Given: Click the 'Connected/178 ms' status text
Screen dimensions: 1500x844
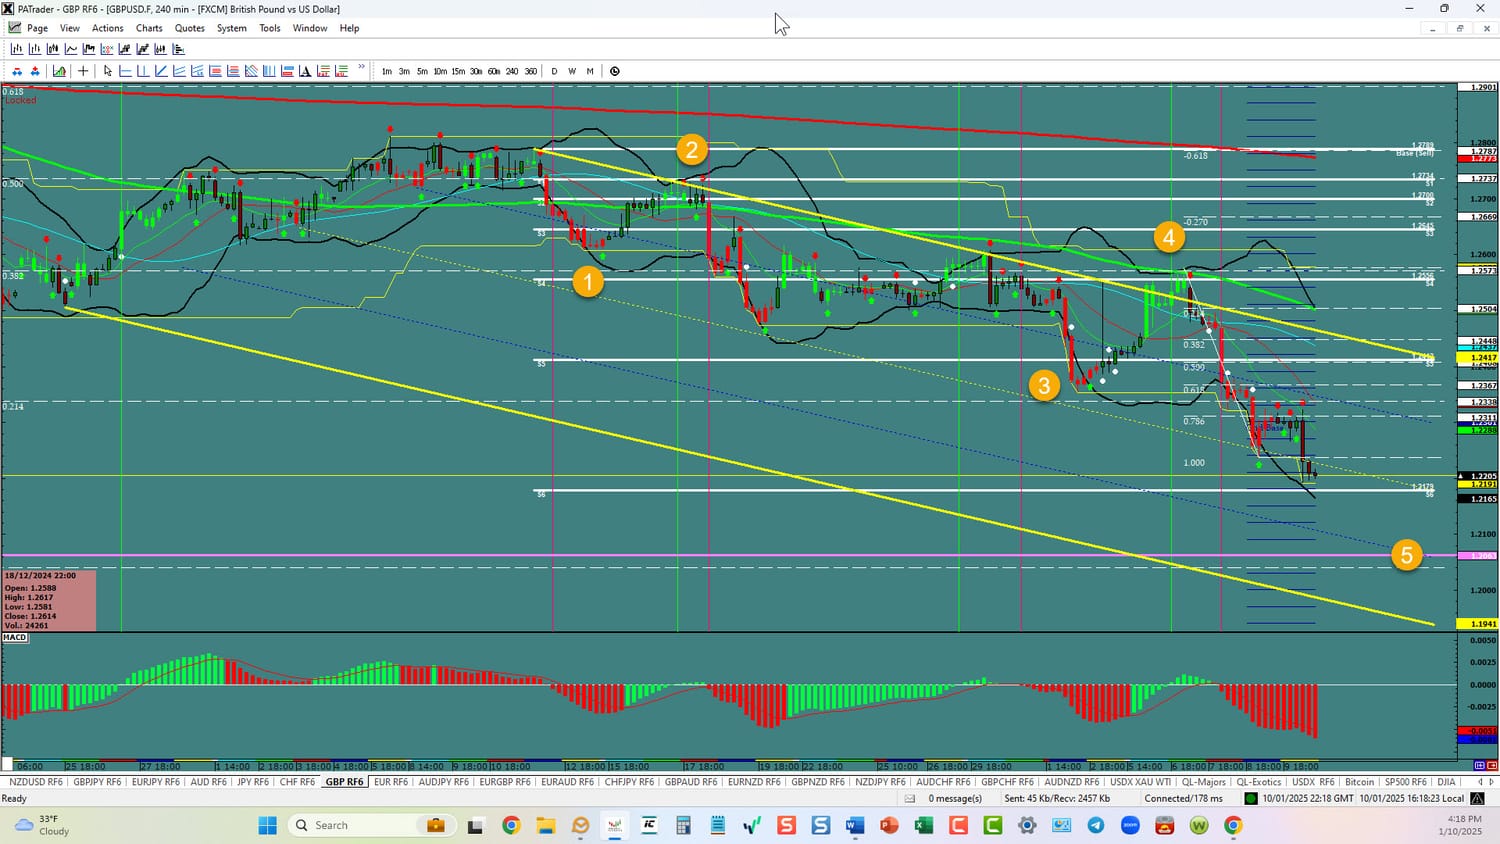Looking at the screenshot, I should (x=1184, y=798).
